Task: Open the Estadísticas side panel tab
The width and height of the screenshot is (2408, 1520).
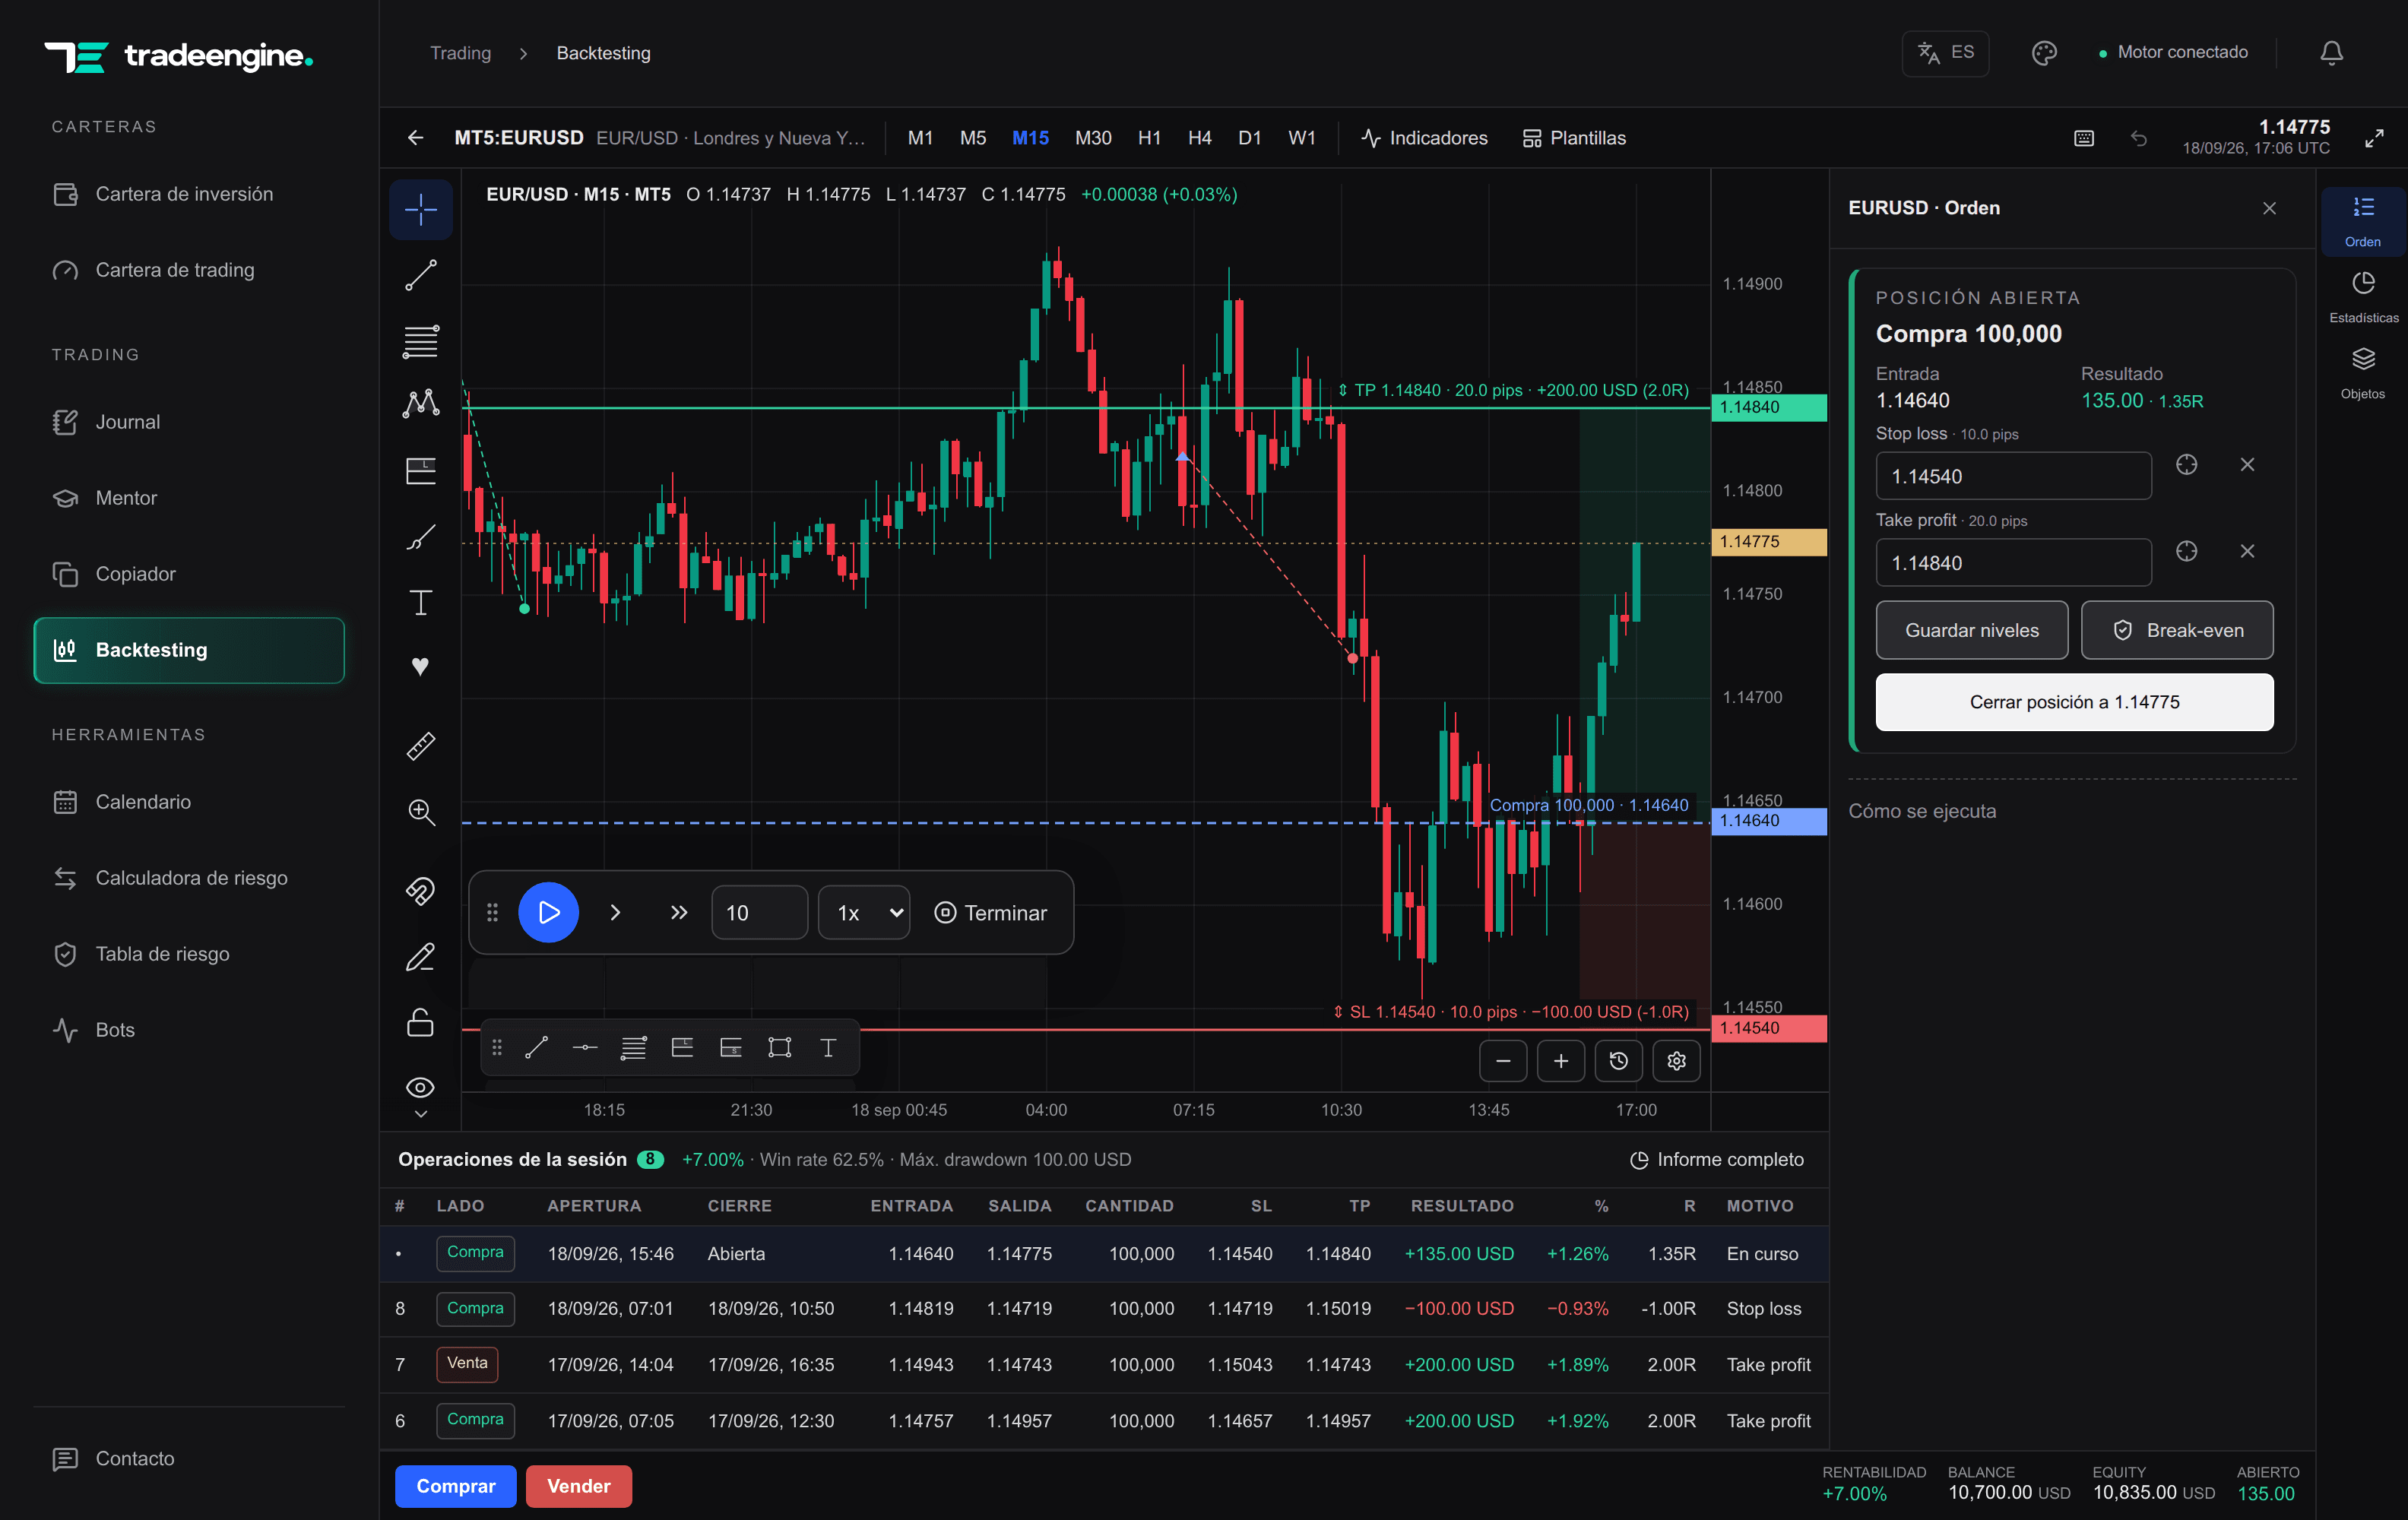Action: [2363, 297]
